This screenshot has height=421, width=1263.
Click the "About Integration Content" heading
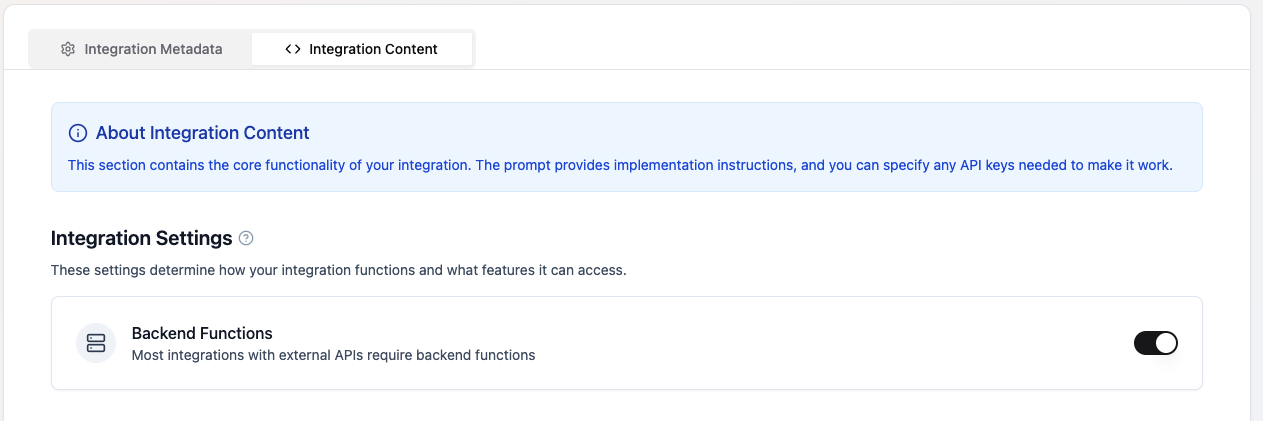[203, 133]
